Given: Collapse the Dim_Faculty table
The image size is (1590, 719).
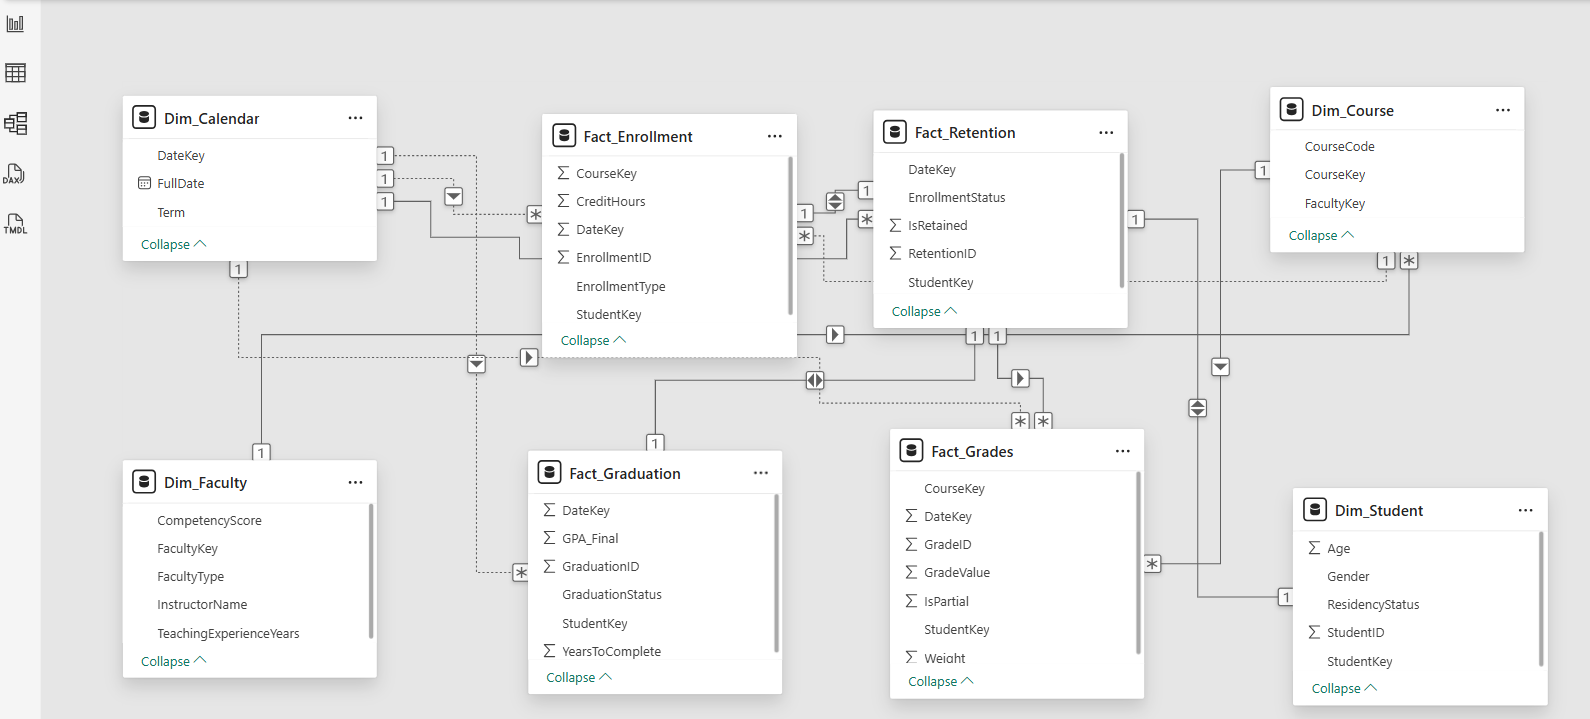Looking at the screenshot, I should 173,661.
